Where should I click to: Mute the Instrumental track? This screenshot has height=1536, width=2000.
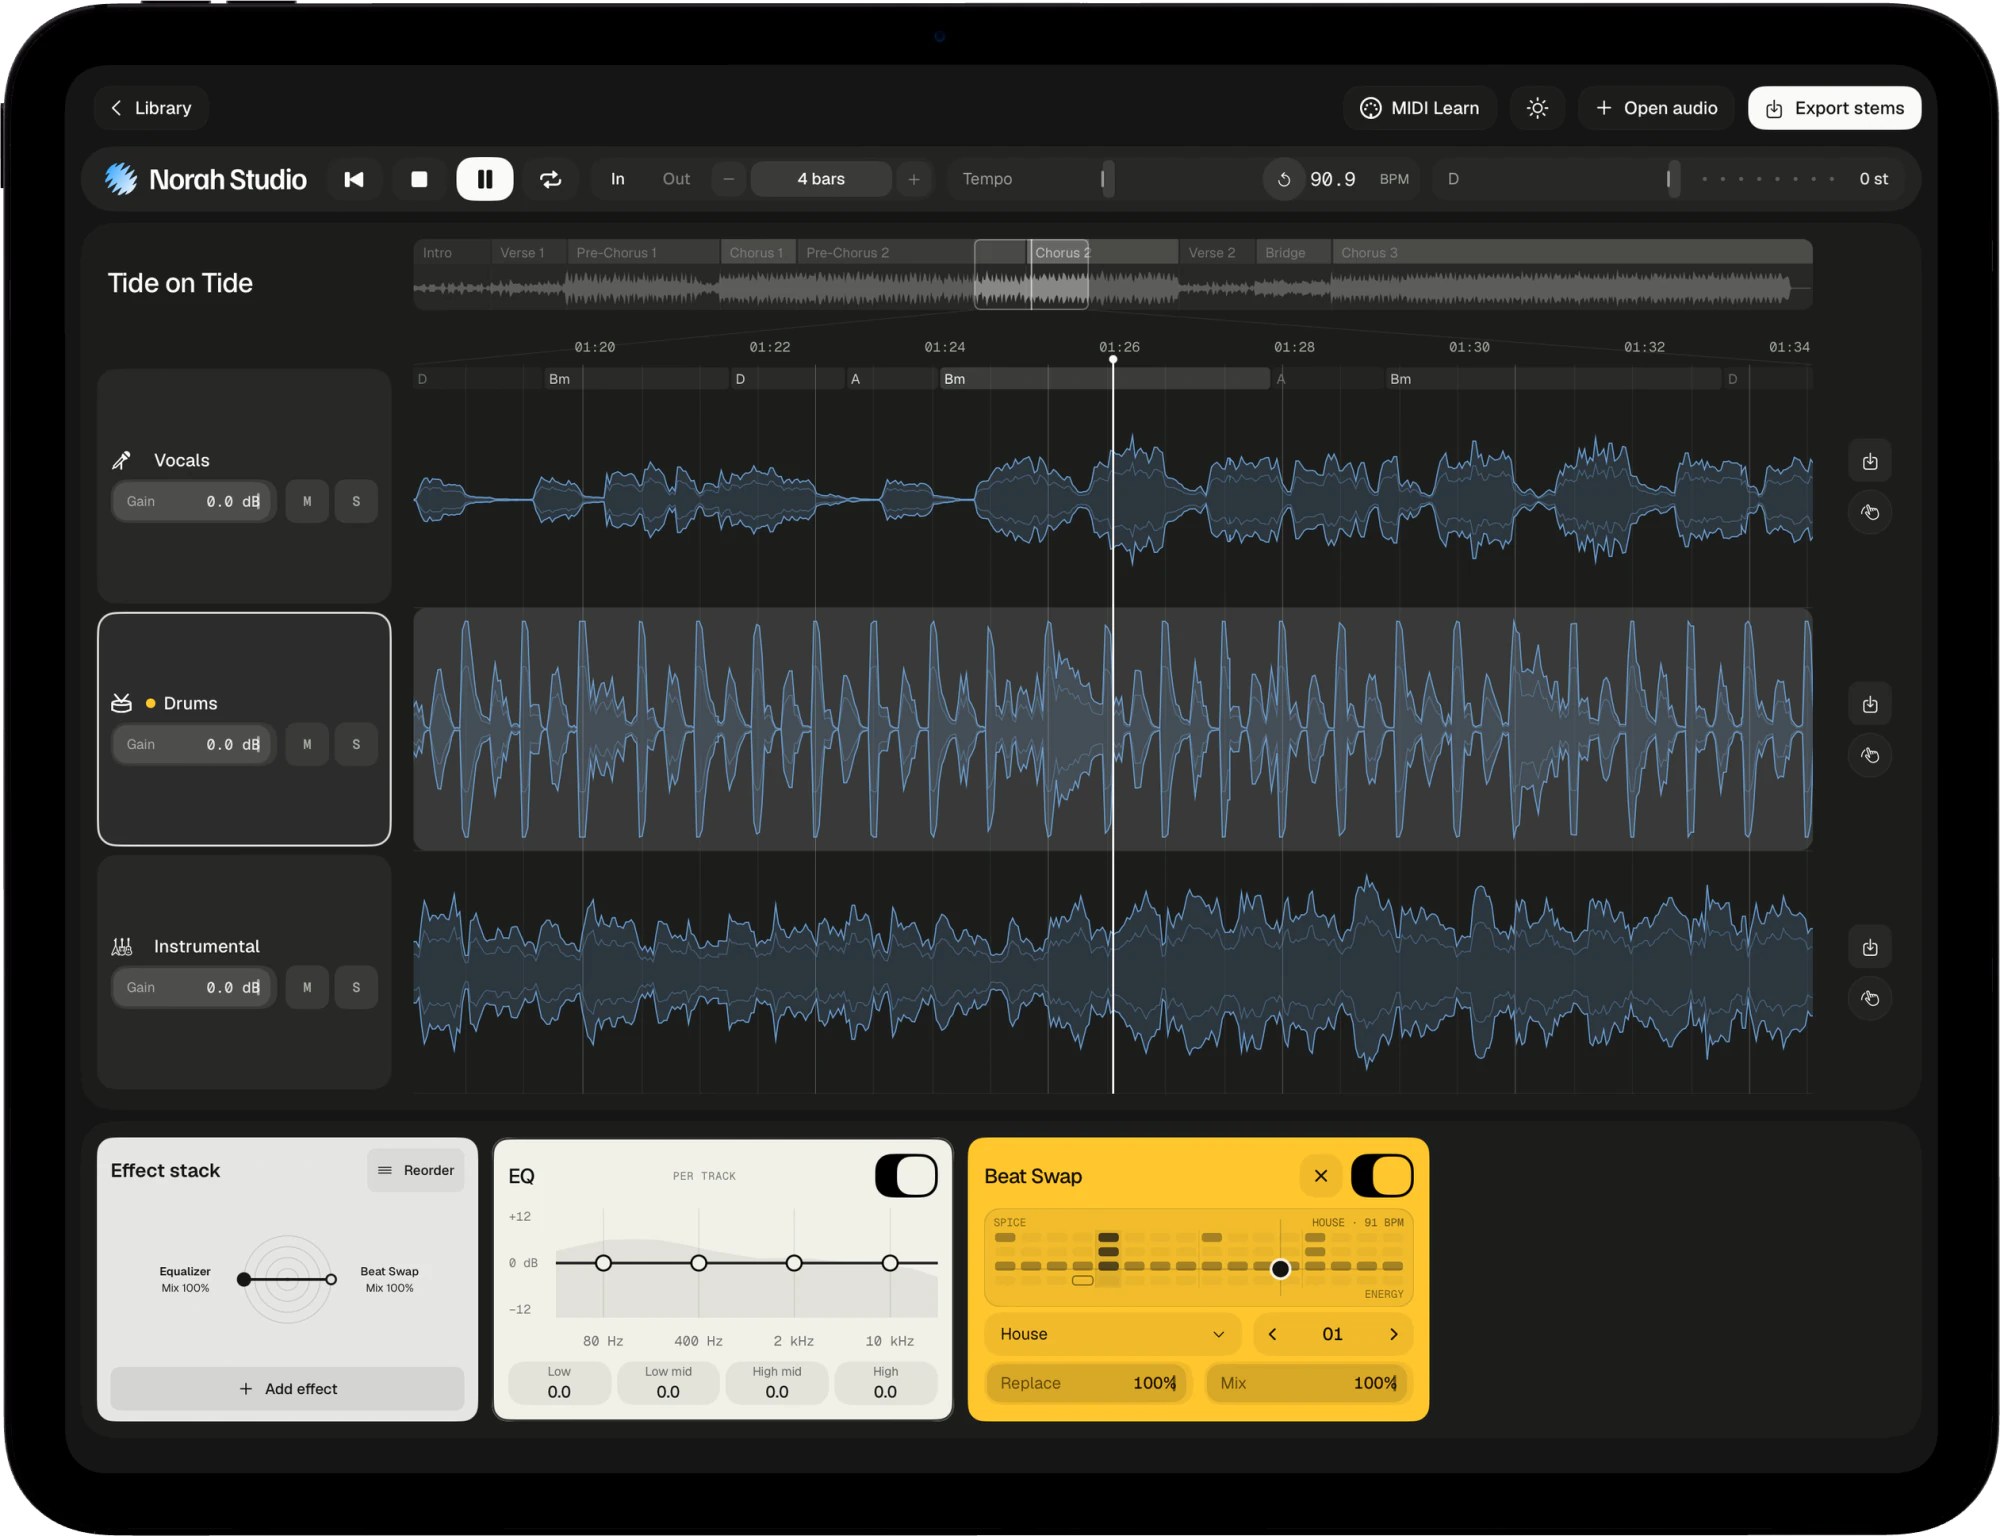307,988
